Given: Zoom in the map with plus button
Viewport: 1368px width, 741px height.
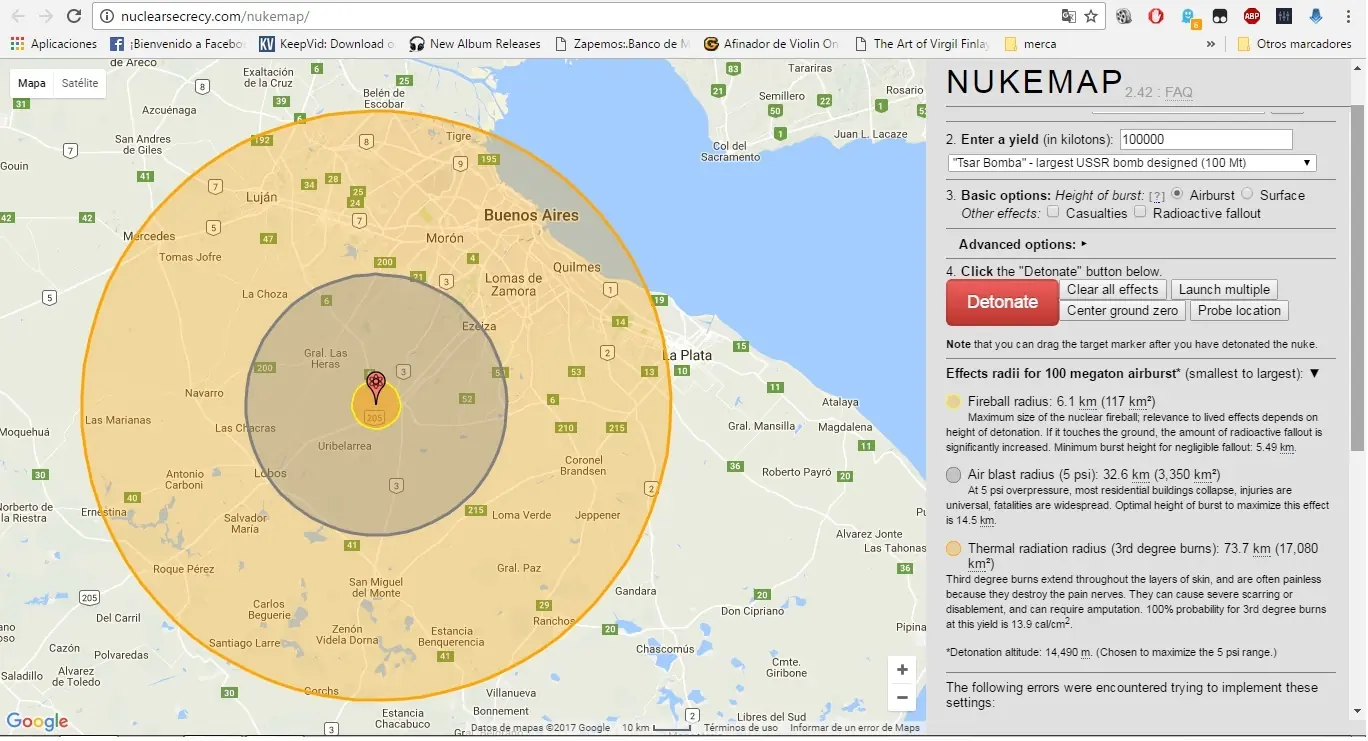Looking at the screenshot, I should click(902, 670).
